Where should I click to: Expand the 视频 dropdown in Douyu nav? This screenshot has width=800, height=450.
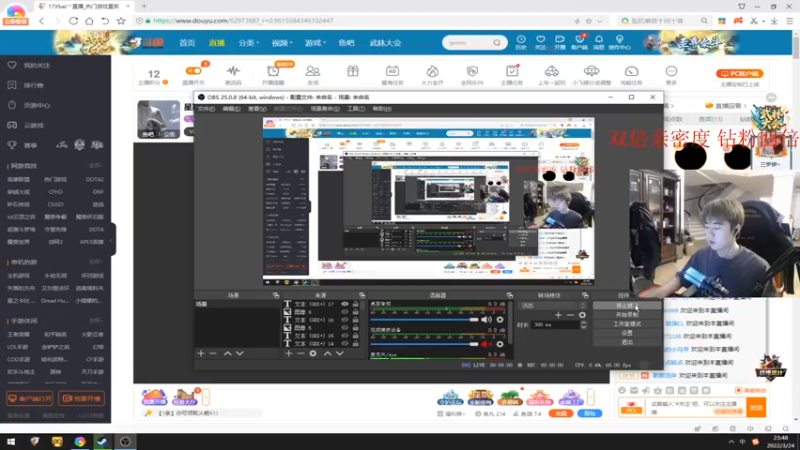coord(282,43)
